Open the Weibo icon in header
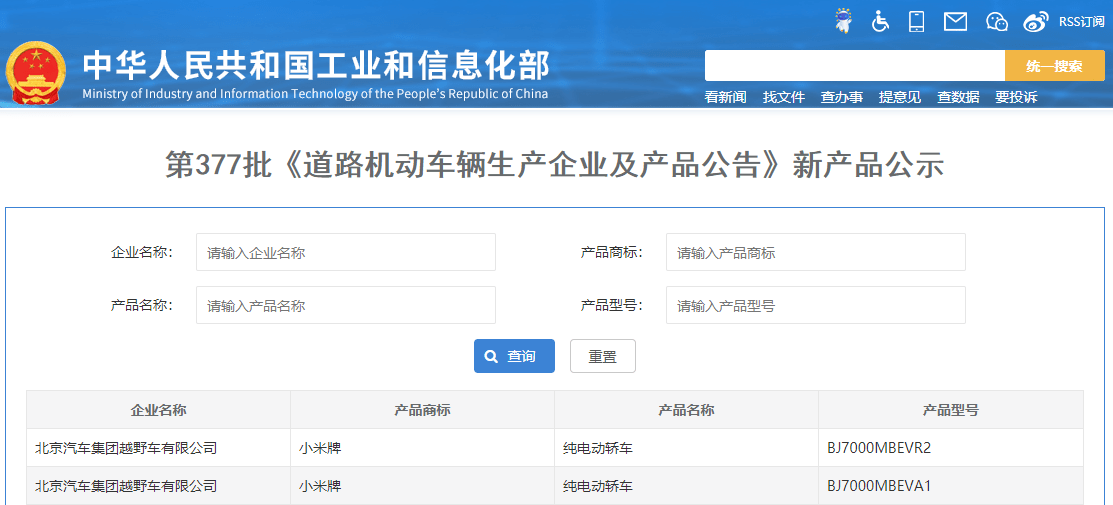 (x=1036, y=21)
